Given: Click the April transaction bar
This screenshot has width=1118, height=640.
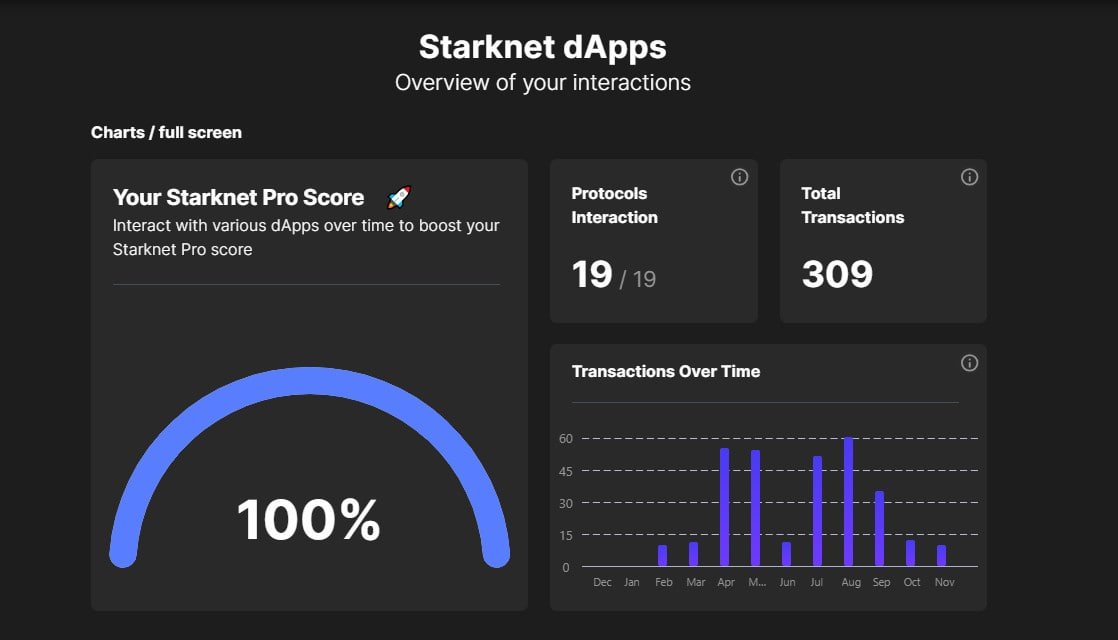Looking at the screenshot, I should (x=724, y=505).
